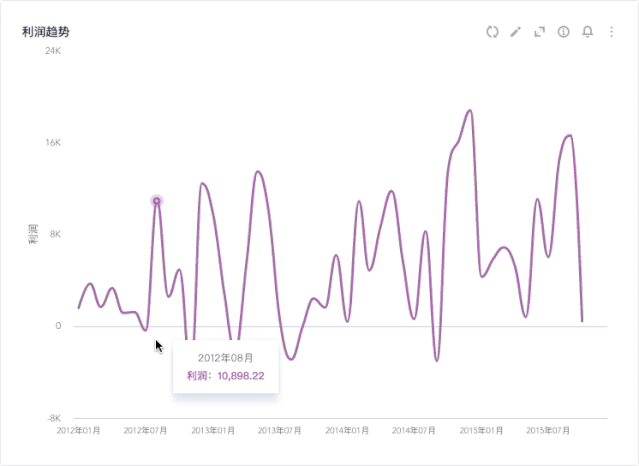The image size is (639, 466).
Task: Open the chart info icon
Action: 564,32
